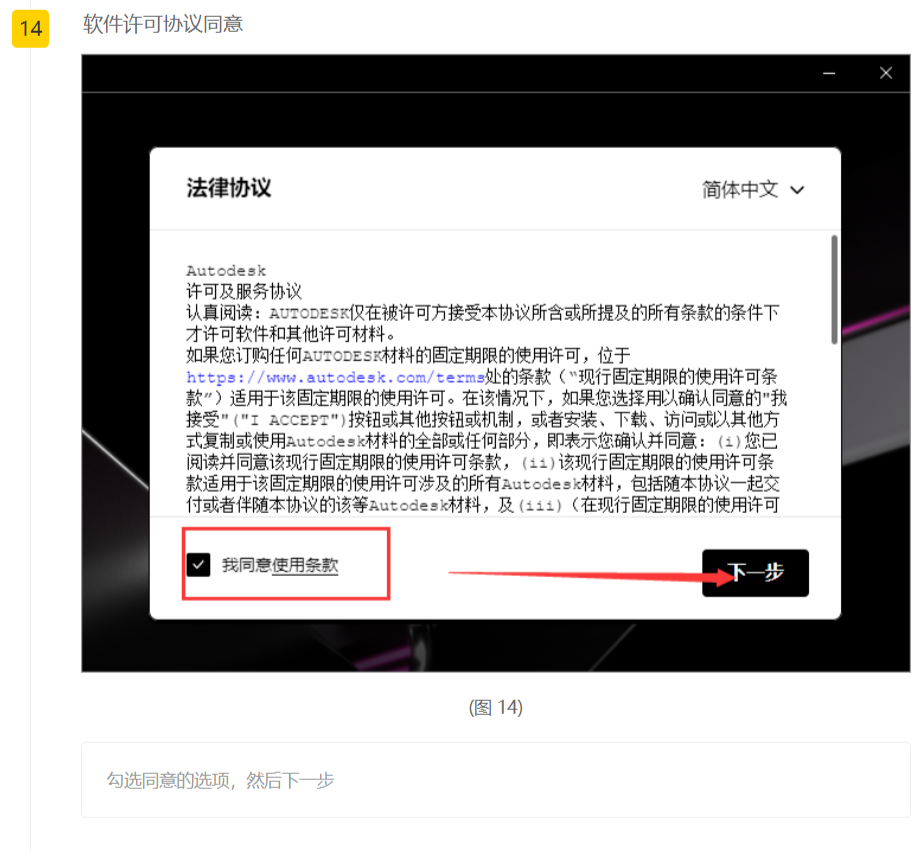This screenshot has width=921, height=852.
Task: Click the 许可及服务协议 line in the agreement
Action: pos(244,291)
